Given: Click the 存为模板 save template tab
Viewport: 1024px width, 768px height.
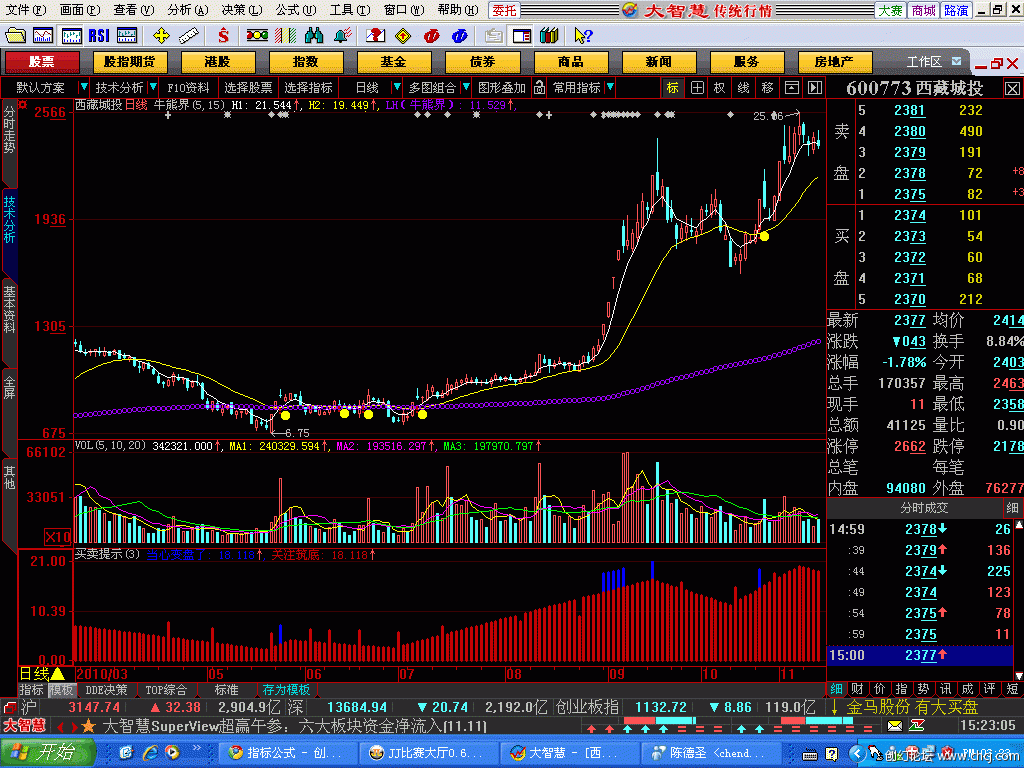Looking at the screenshot, I should pos(287,690).
